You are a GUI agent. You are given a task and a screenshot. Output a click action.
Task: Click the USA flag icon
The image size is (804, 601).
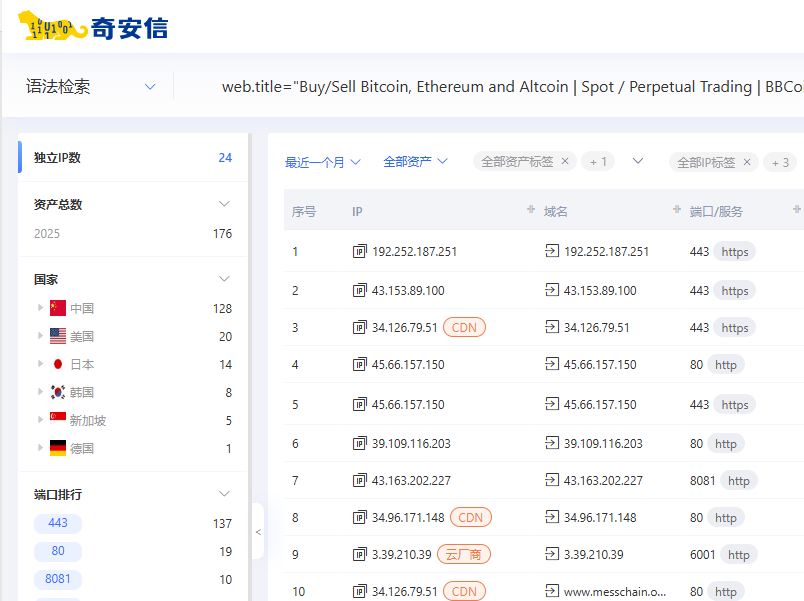click(58, 336)
